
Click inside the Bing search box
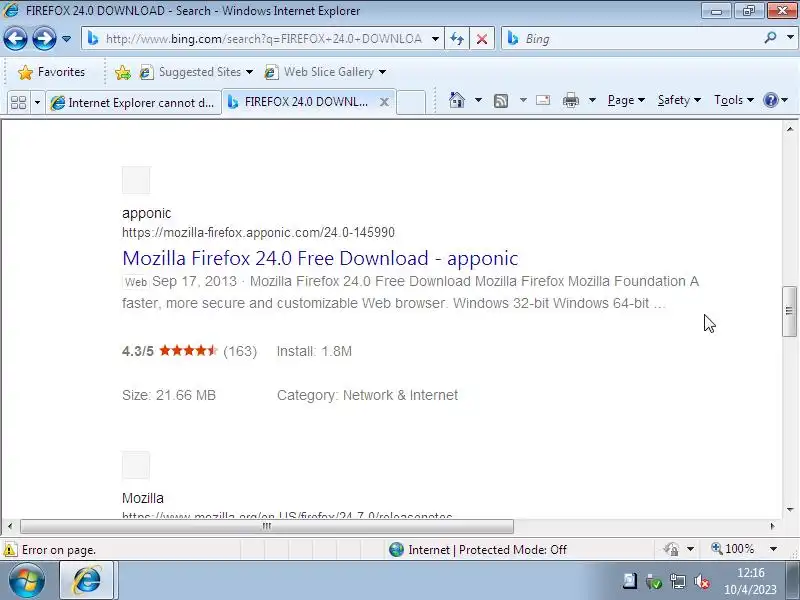click(x=631, y=39)
